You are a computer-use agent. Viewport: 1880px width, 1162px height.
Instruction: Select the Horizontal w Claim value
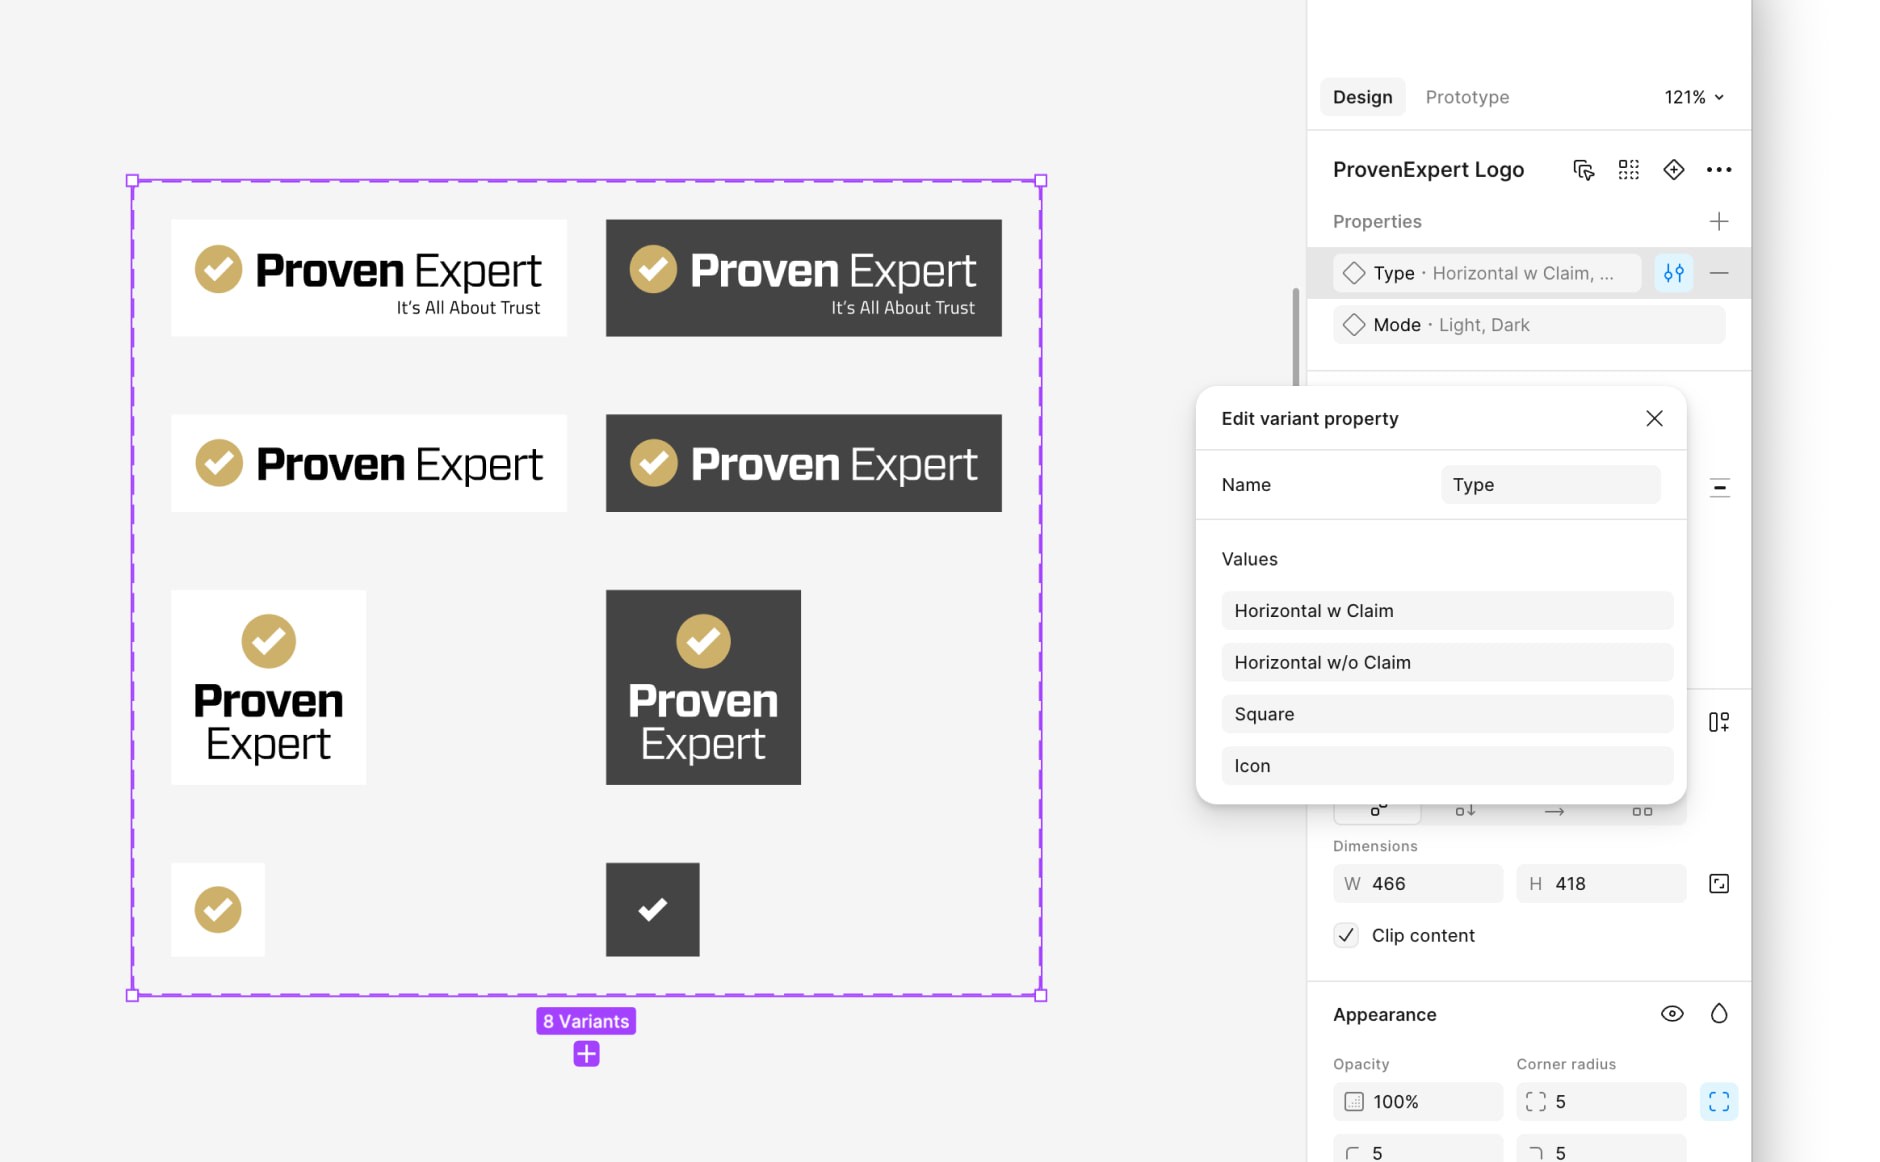[x=1447, y=611]
